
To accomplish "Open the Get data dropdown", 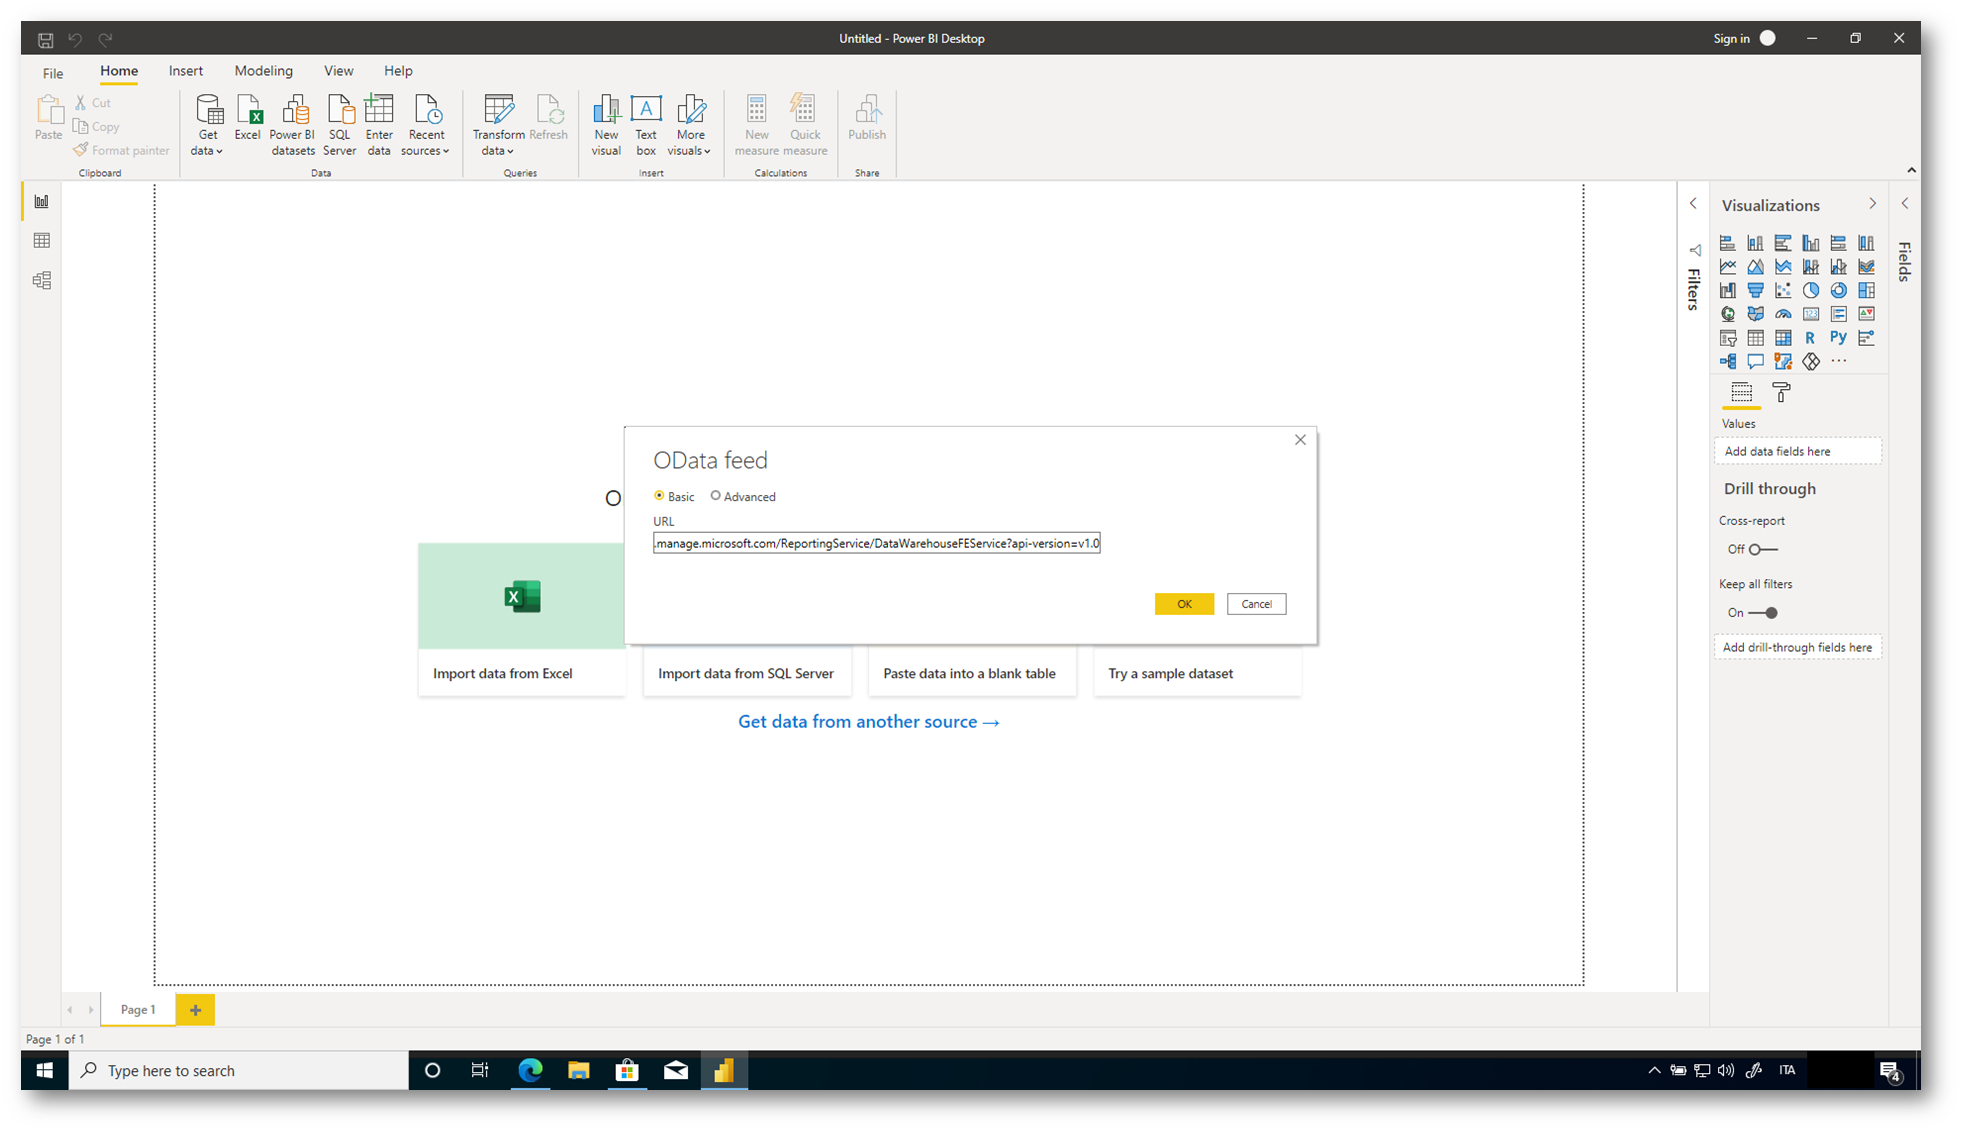I will [x=208, y=125].
